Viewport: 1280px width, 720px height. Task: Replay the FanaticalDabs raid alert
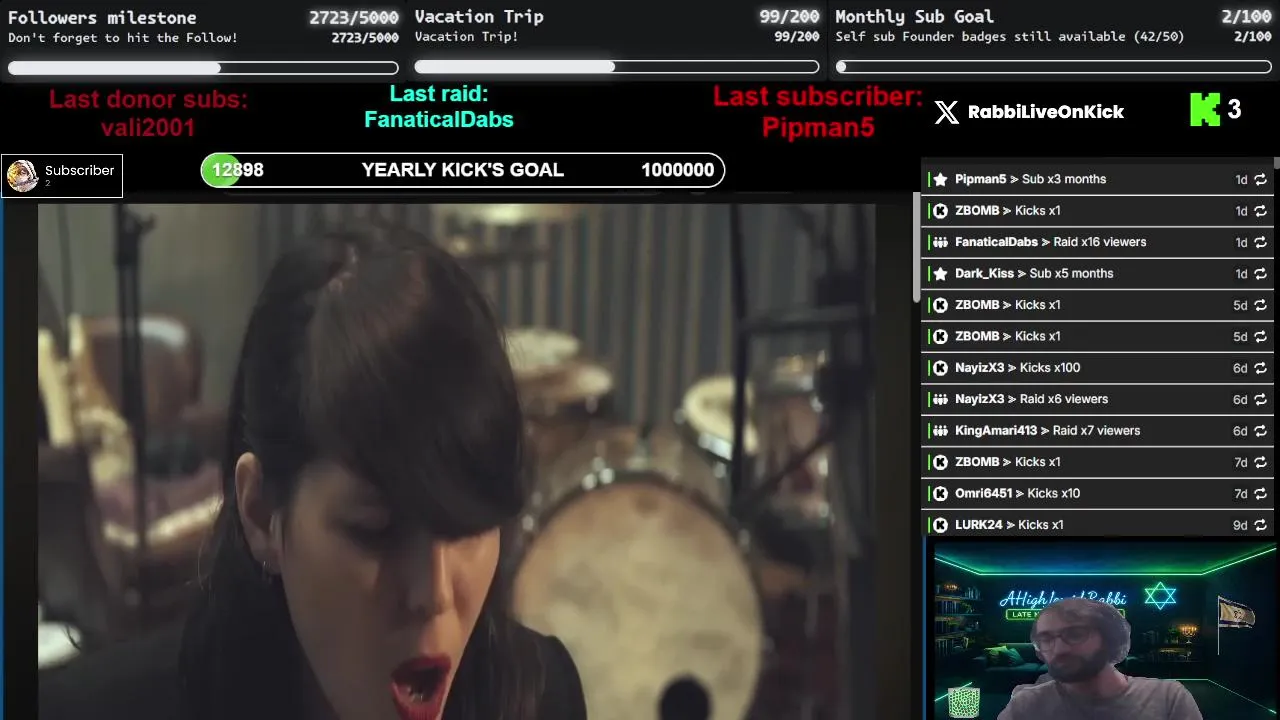[x=1260, y=242]
